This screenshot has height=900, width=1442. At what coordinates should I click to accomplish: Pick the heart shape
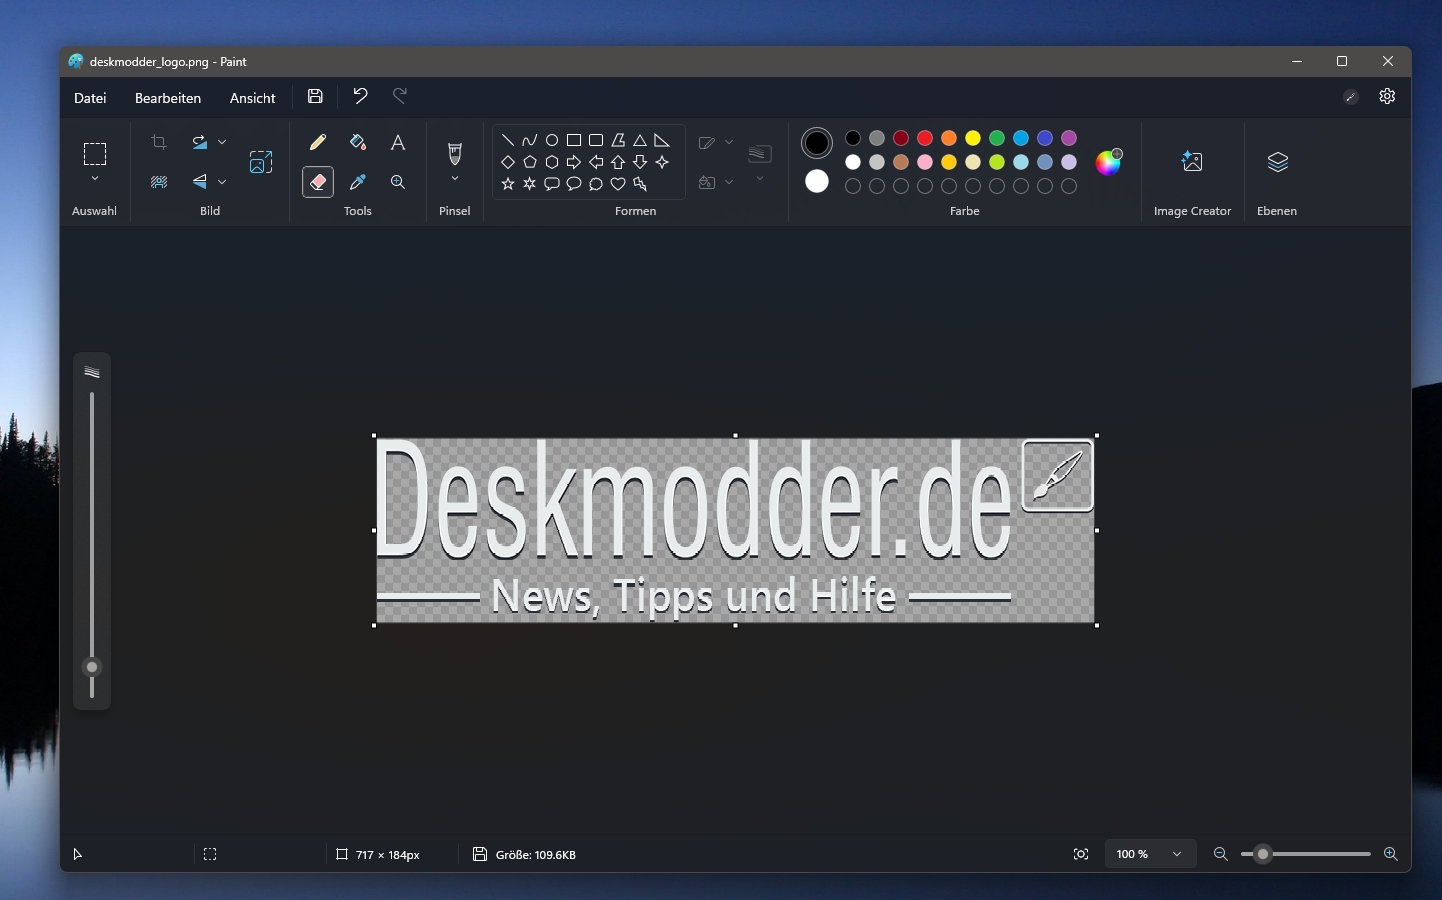(x=618, y=184)
